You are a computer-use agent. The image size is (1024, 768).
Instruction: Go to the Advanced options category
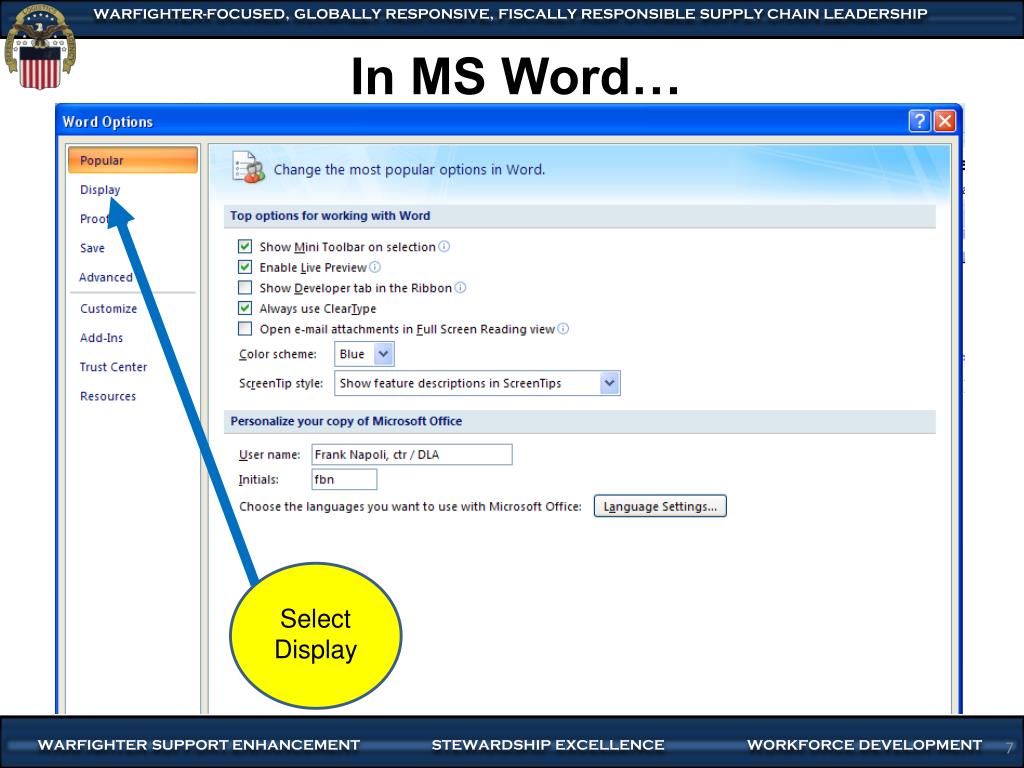click(x=106, y=277)
